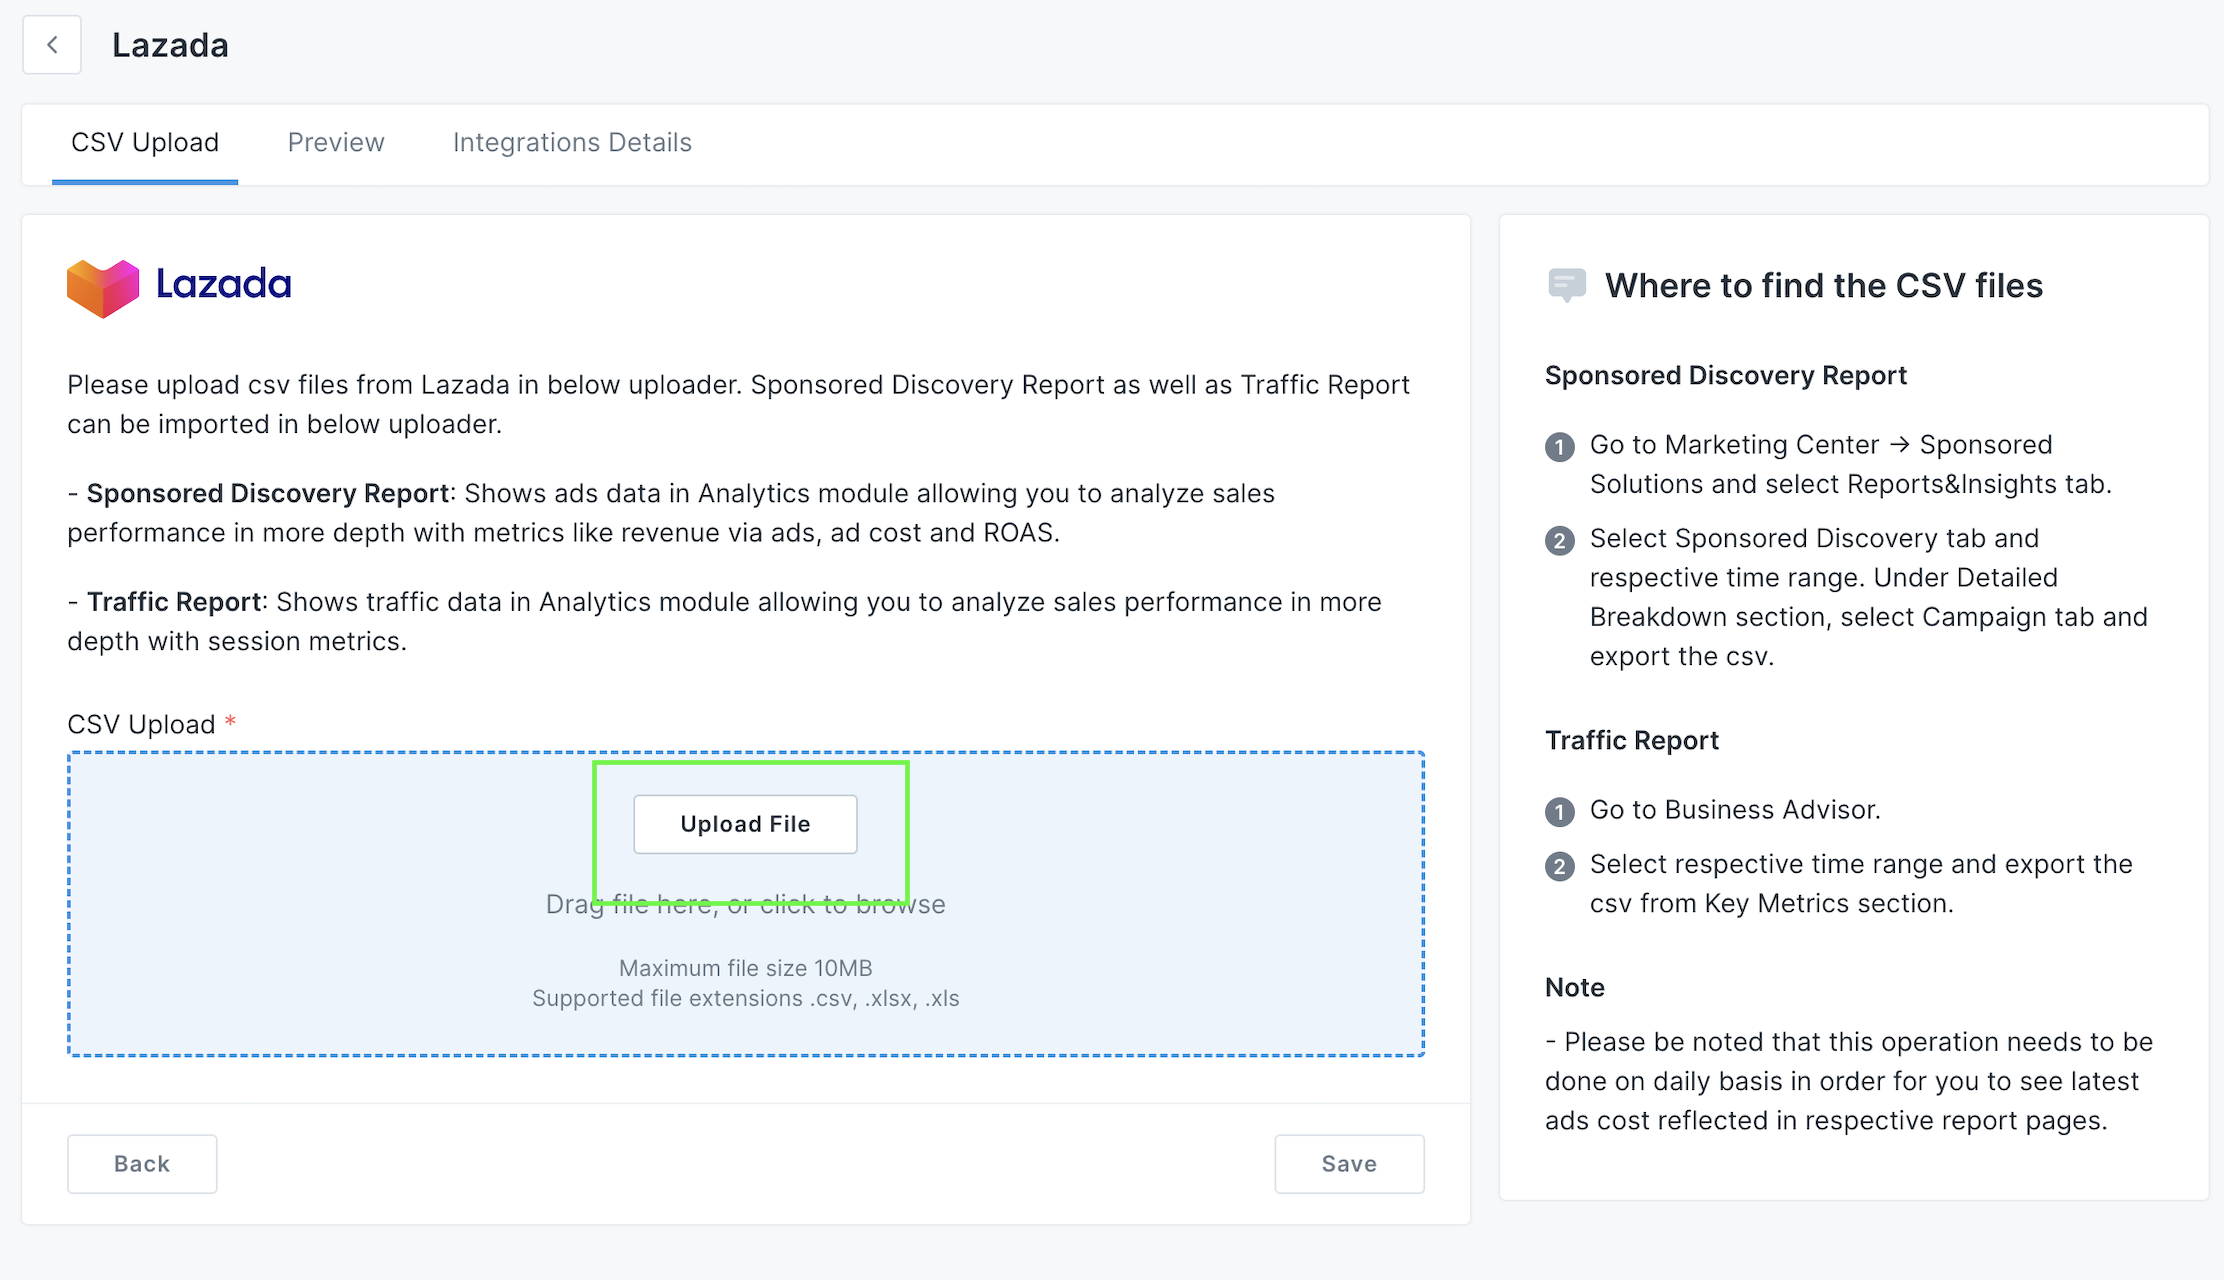2224x1280 pixels.
Task: Click step 1 badge under Sponsored Discovery Report
Action: pyautogui.click(x=1559, y=446)
